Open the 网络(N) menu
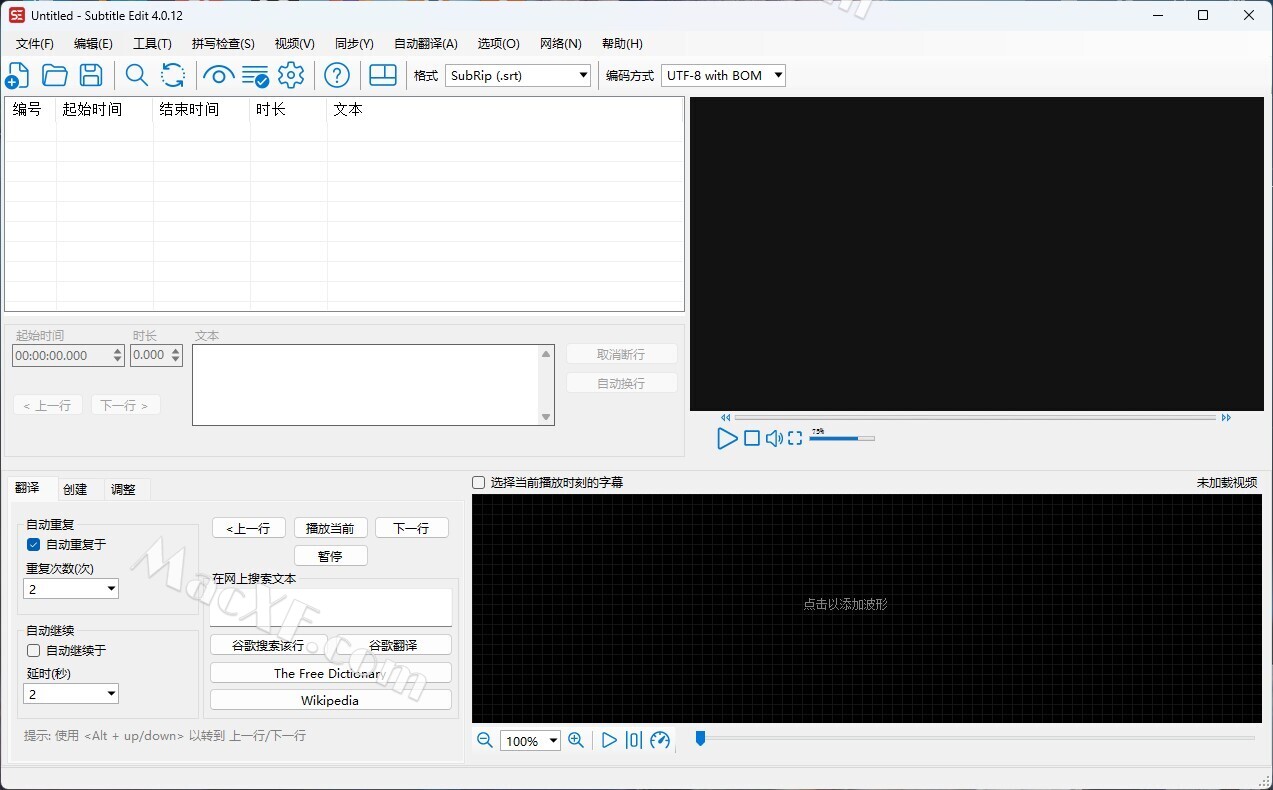 pos(561,44)
